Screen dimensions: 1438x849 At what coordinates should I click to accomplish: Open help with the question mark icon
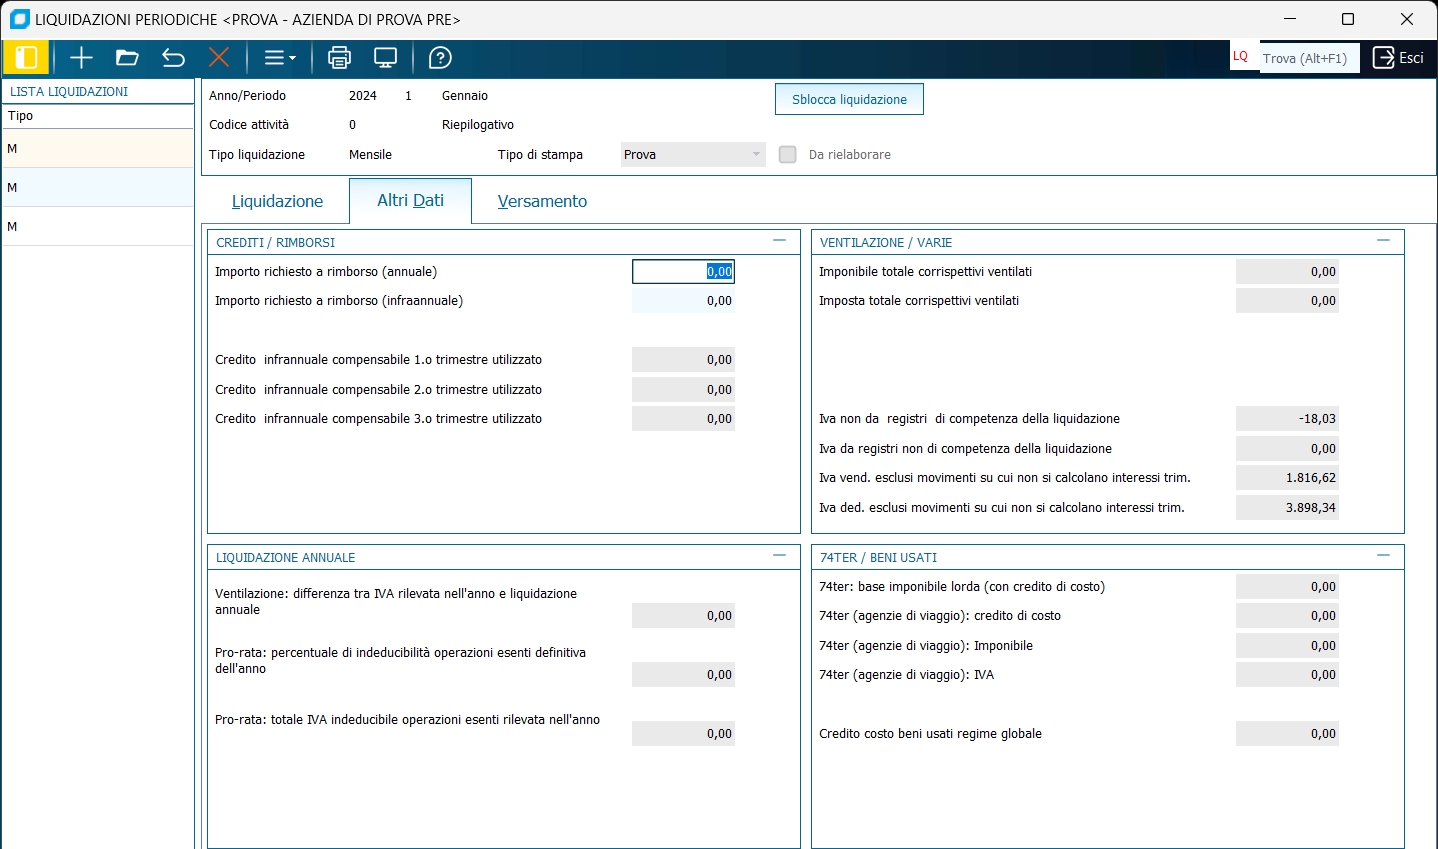point(440,58)
